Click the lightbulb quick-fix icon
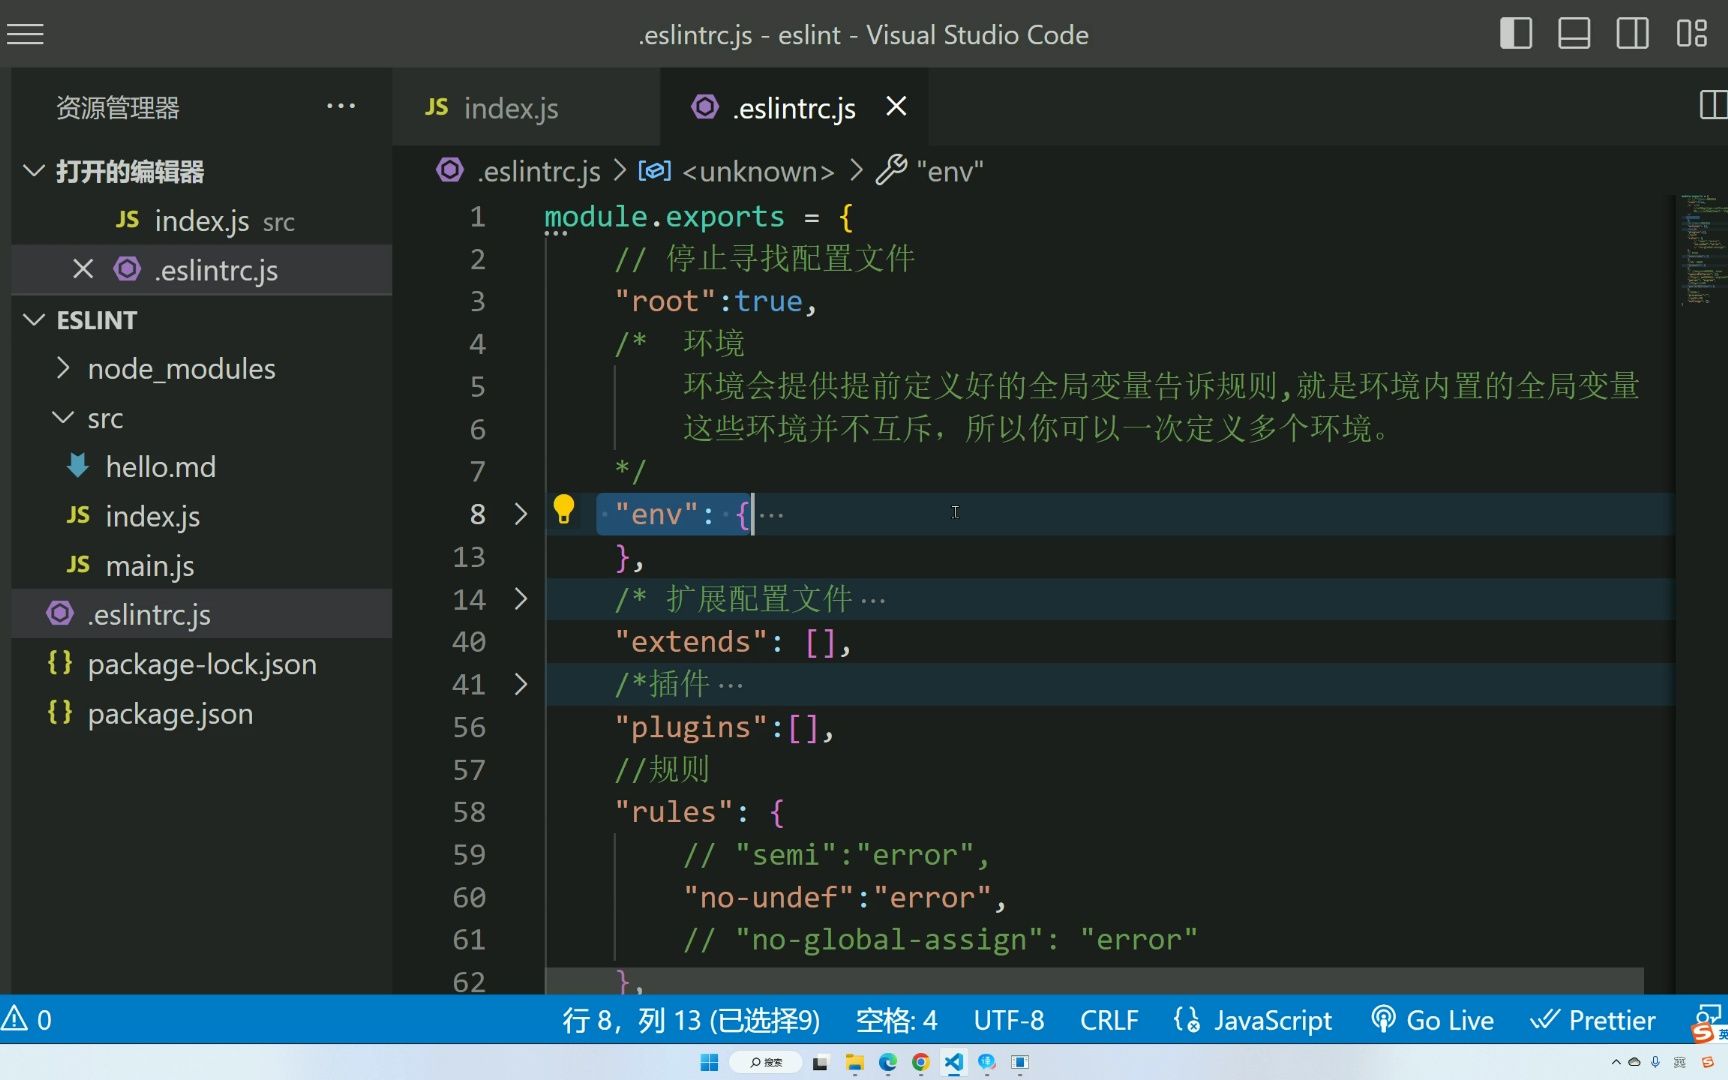The image size is (1728, 1080). (x=564, y=511)
